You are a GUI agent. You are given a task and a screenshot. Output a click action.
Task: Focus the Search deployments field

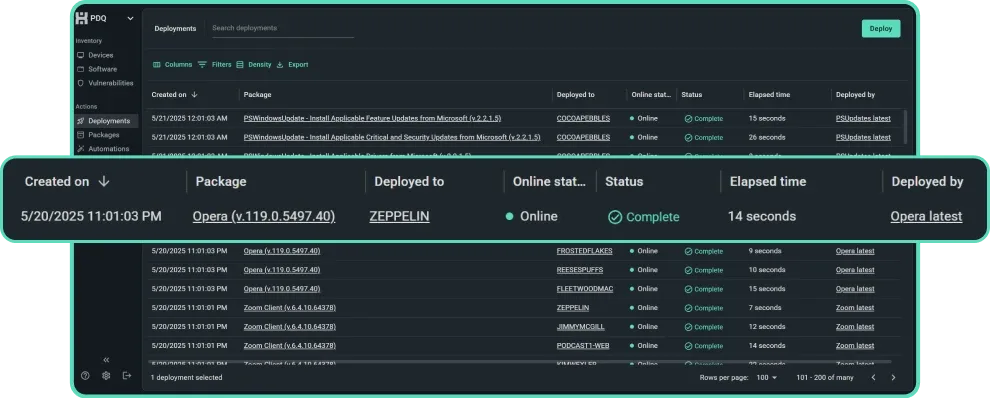pyautogui.click(x=282, y=28)
